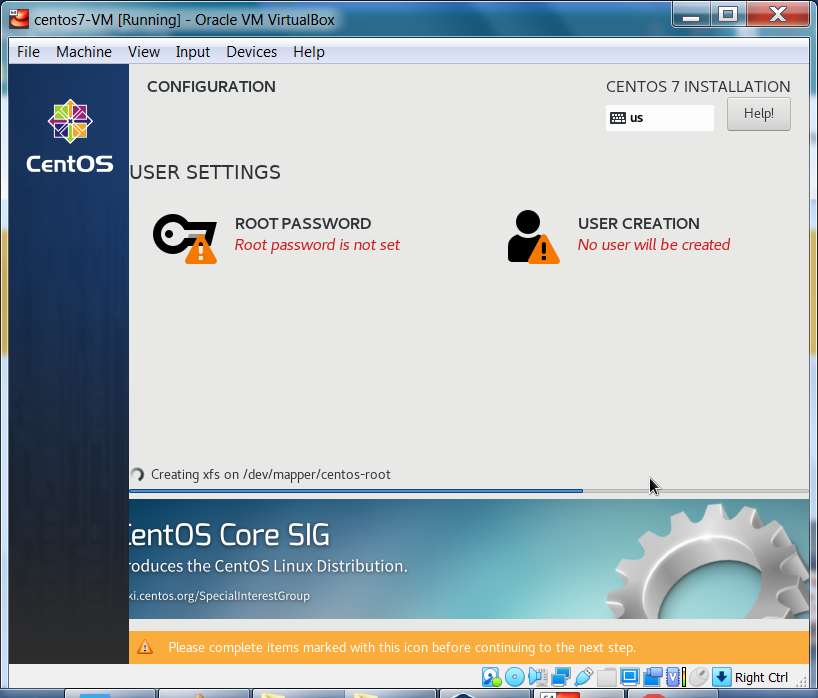Viewport: 818px width, 698px height.
Task: Click the network adapters status icon
Action: pos(560,677)
